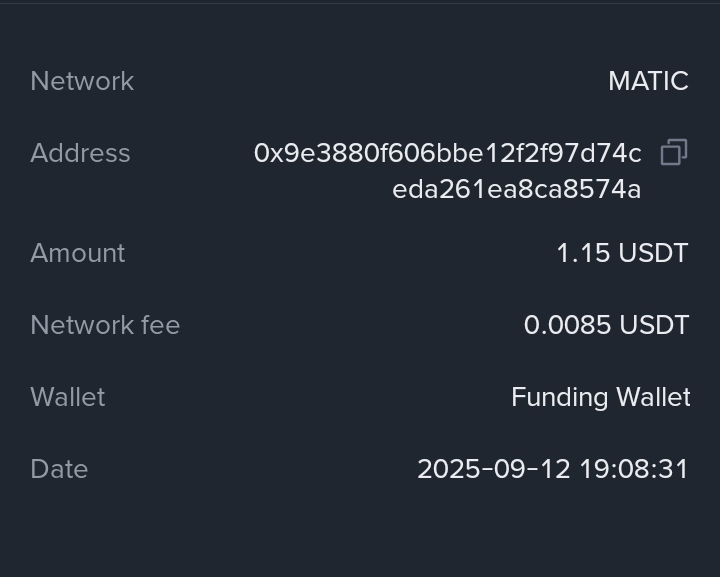Click the Date field label
Screen dimensions: 720x577
click(59, 469)
